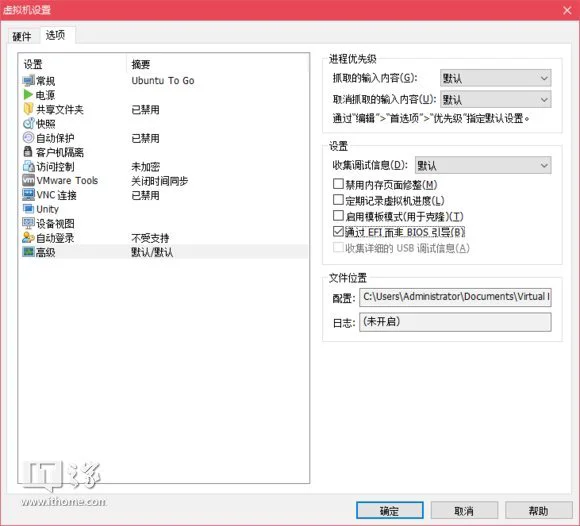Click 默认/默认 summary in 高级 row
This screenshot has width=580, height=526.
coord(152,252)
